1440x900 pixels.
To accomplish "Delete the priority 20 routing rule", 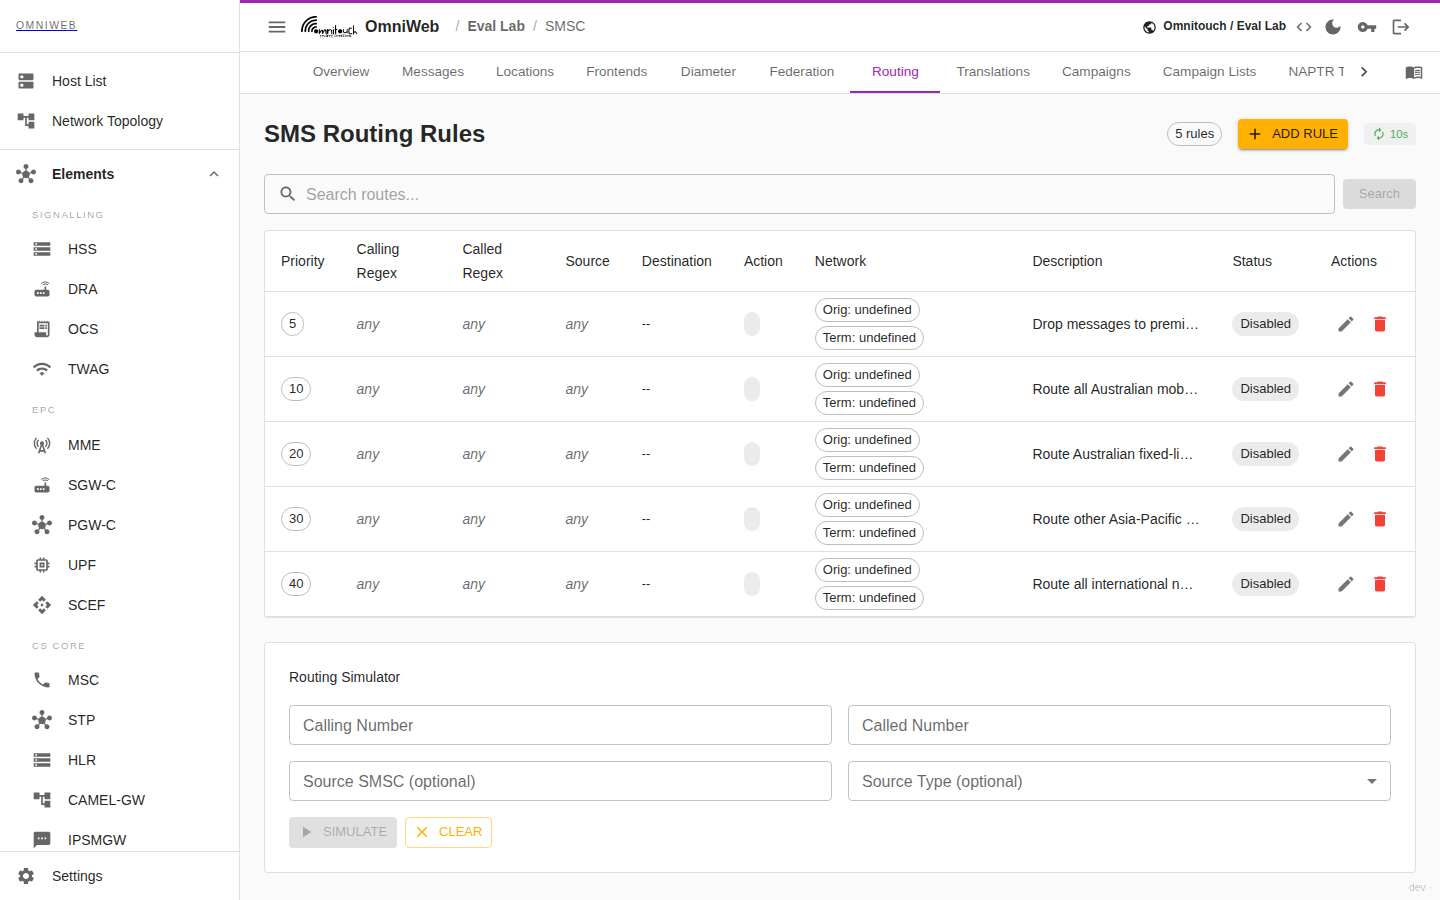I will [1380, 454].
